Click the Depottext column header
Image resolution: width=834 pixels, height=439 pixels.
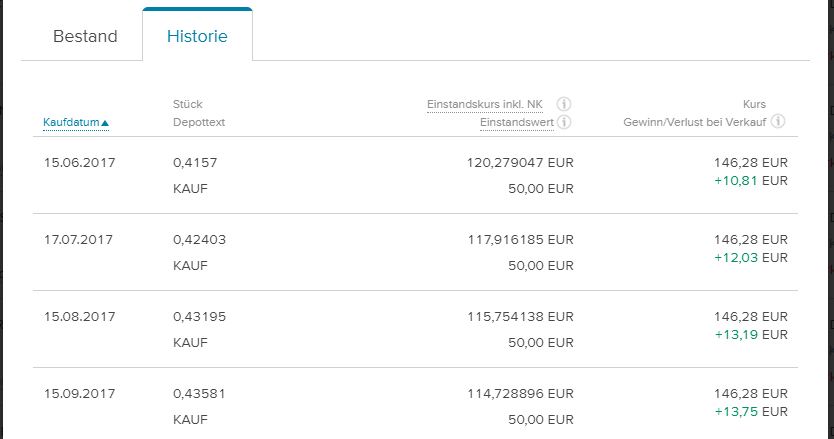click(199, 122)
